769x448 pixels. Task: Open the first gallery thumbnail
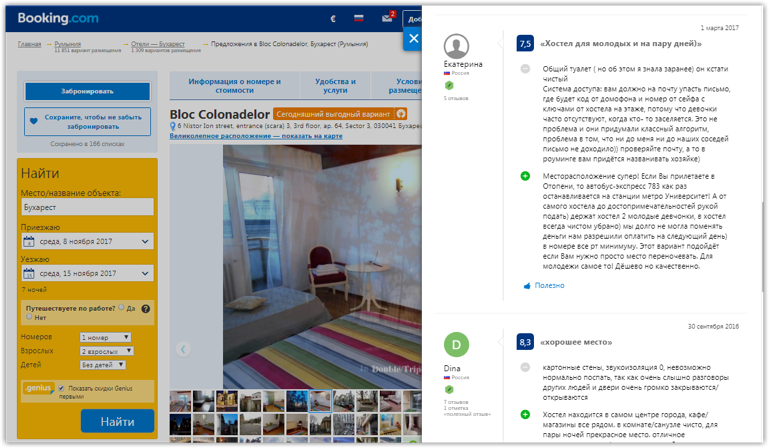point(180,401)
